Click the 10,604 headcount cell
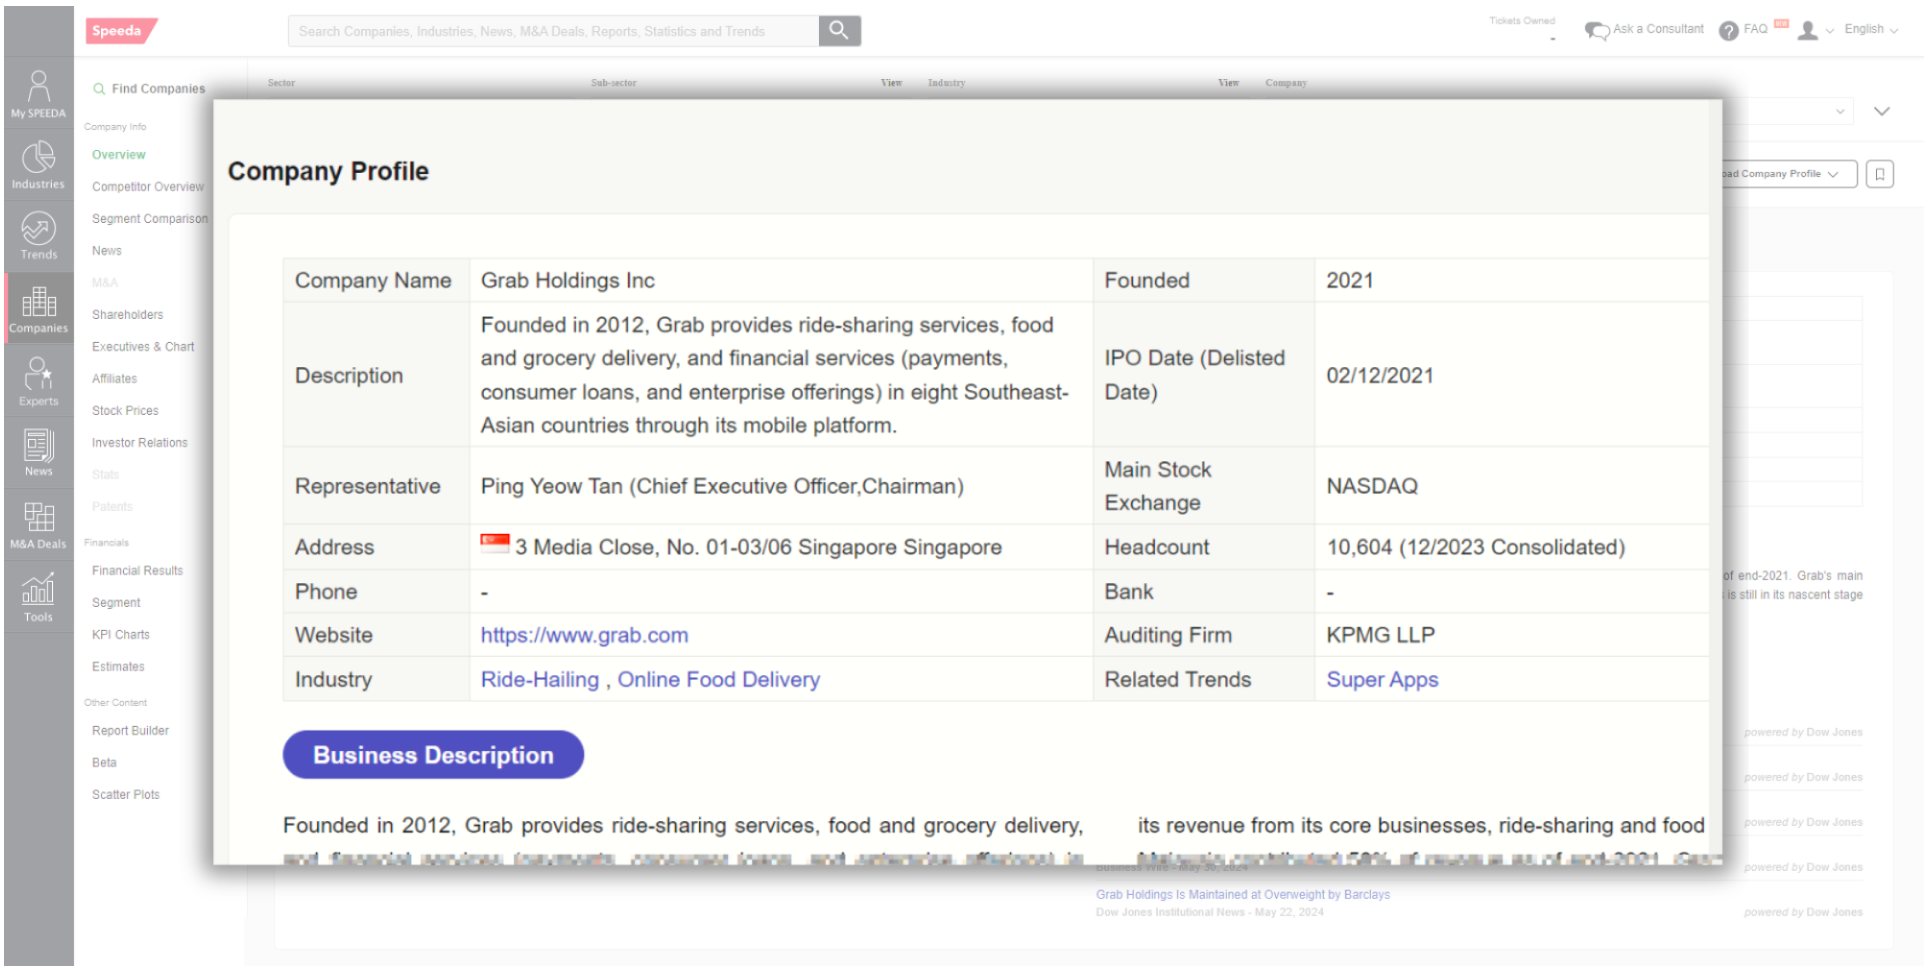Image resolution: width=1929 pixels, height=970 pixels. point(1511,548)
